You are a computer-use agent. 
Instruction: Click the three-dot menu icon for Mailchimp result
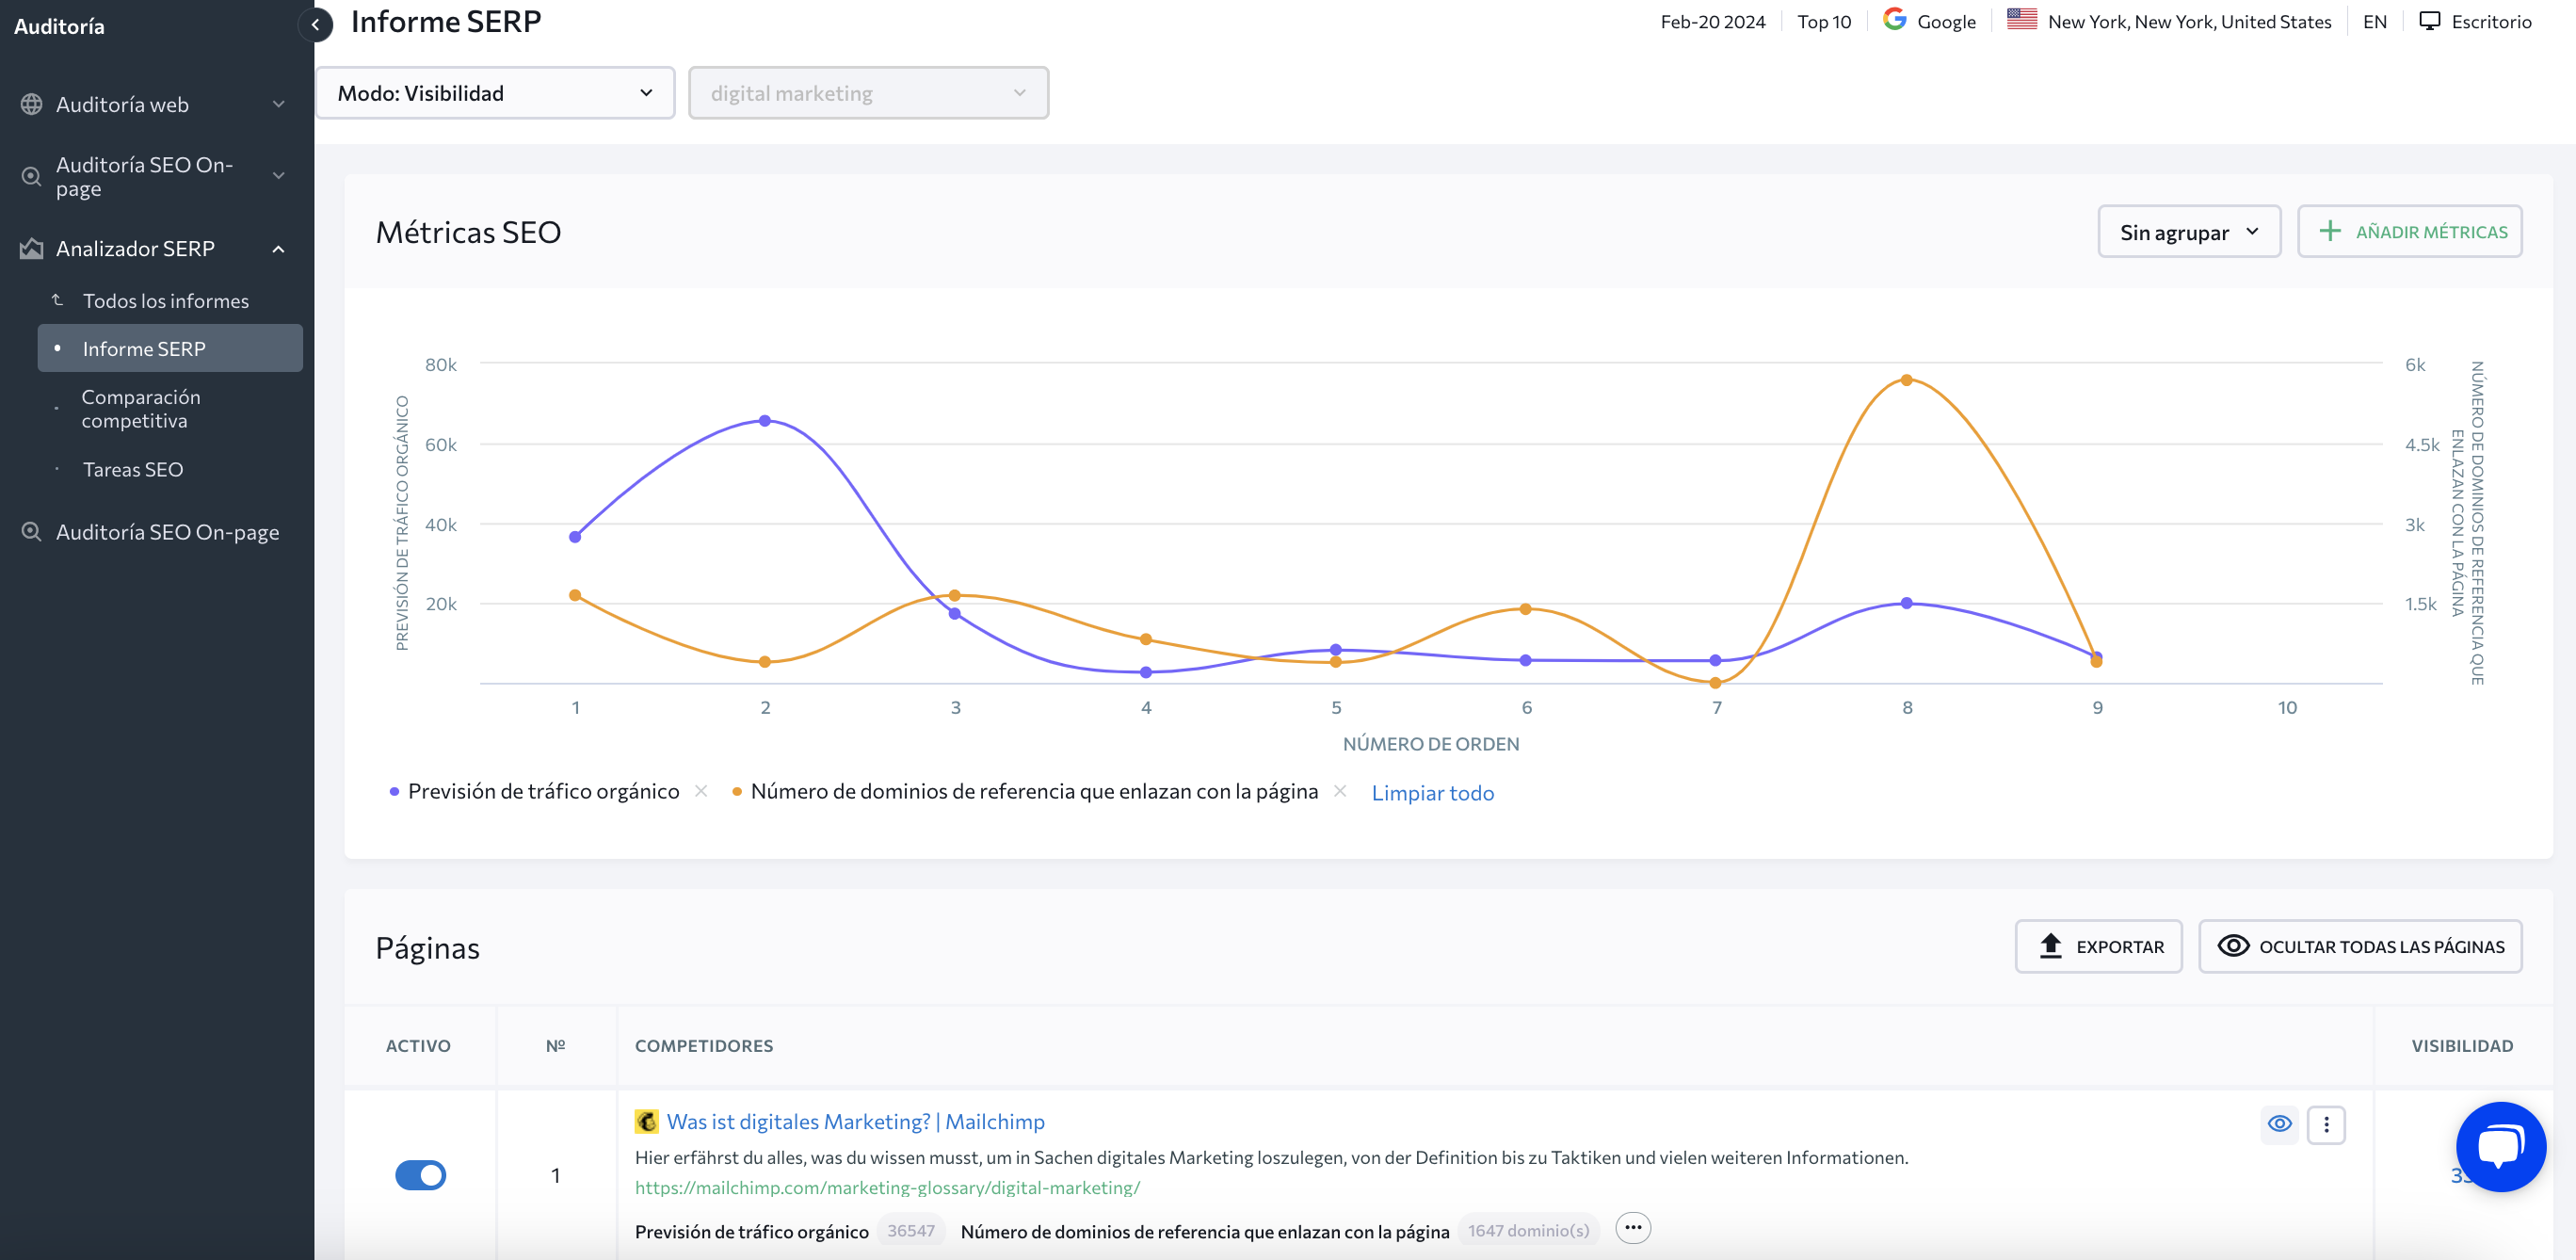point(2326,1125)
